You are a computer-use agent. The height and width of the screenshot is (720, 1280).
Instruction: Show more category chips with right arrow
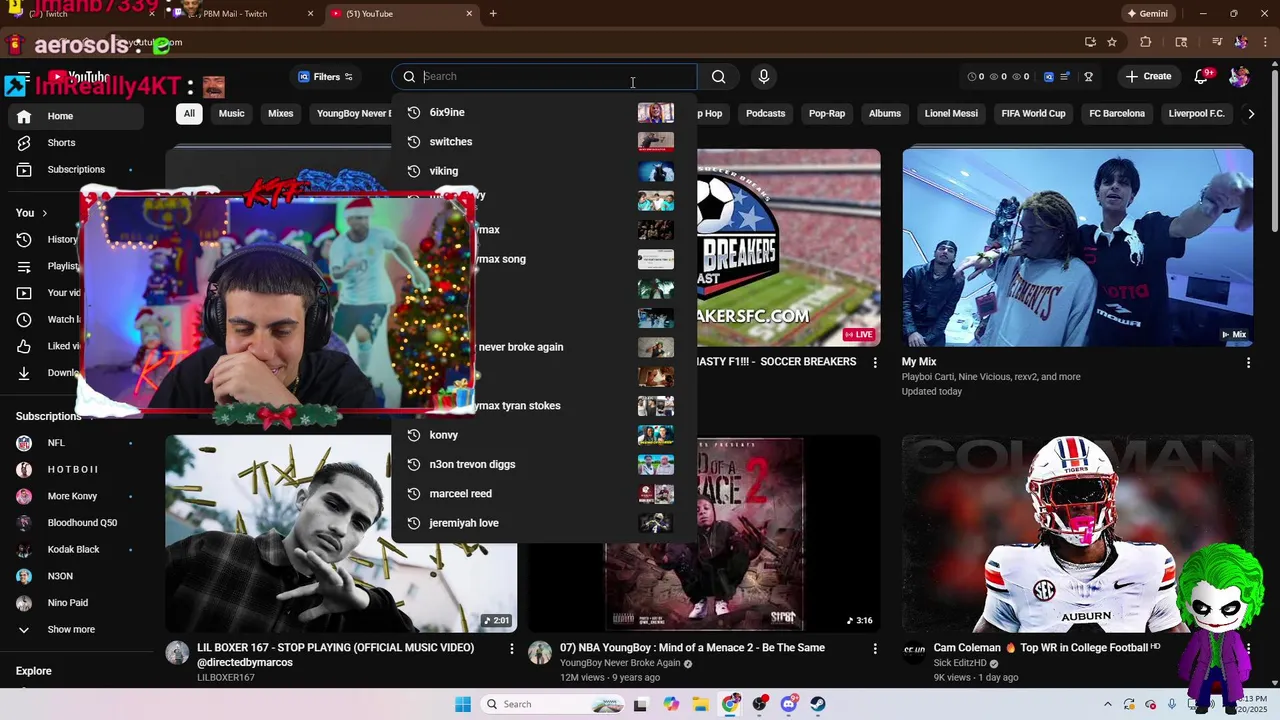[x=1251, y=114]
